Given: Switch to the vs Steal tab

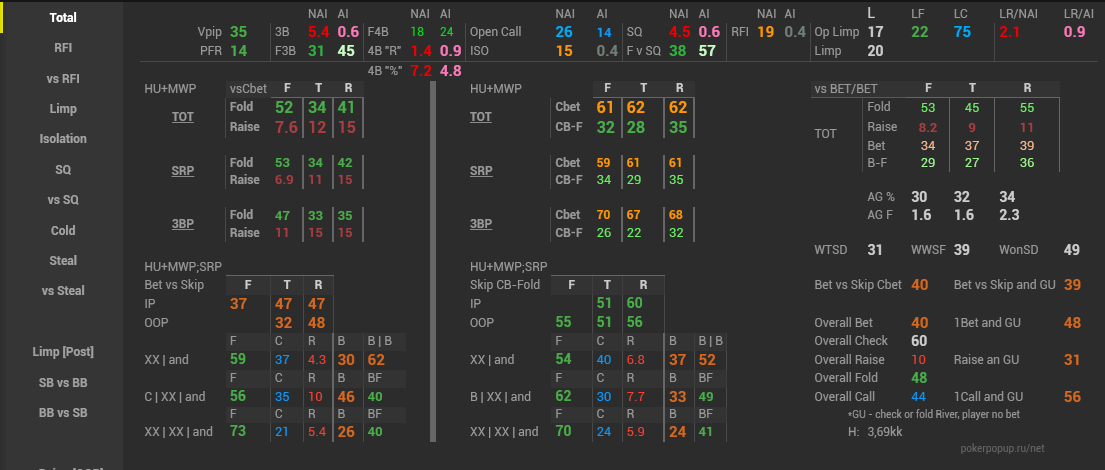Looking at the screenshot, I should coord(63,291).
